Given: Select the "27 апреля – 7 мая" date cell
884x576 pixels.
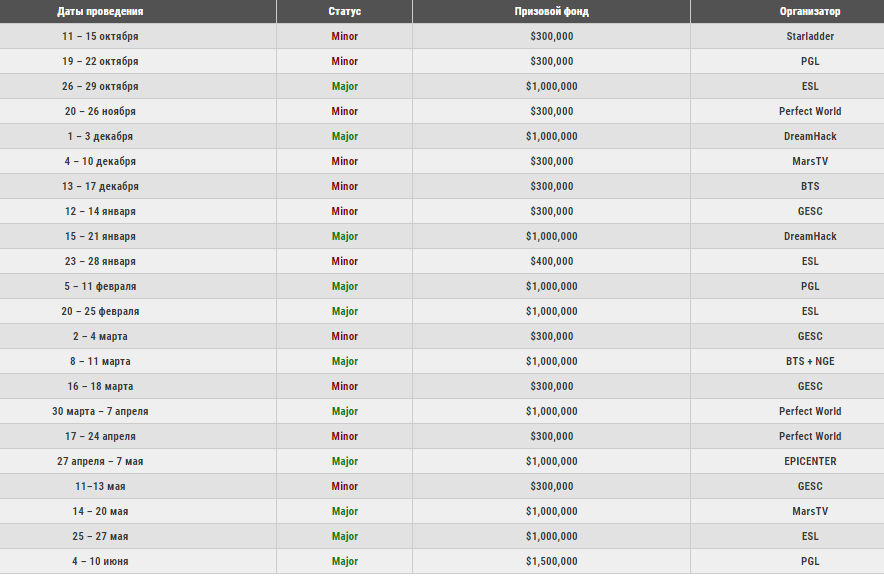Looking at the screenshot, I should [100, 461].
